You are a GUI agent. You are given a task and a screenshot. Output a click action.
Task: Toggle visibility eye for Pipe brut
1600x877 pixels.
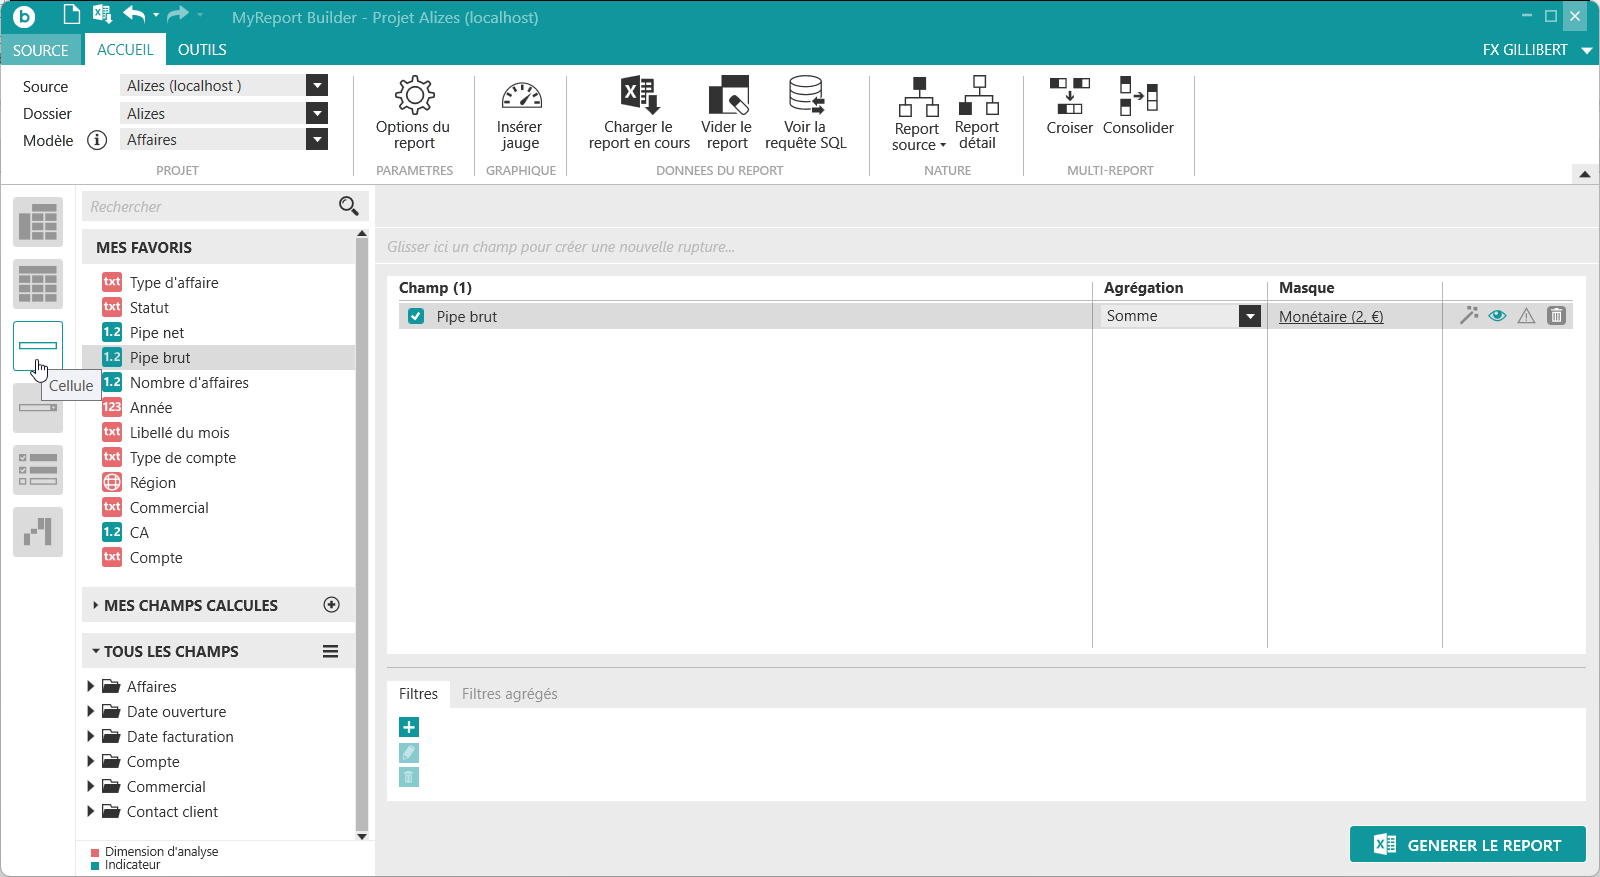[1497, 316]
